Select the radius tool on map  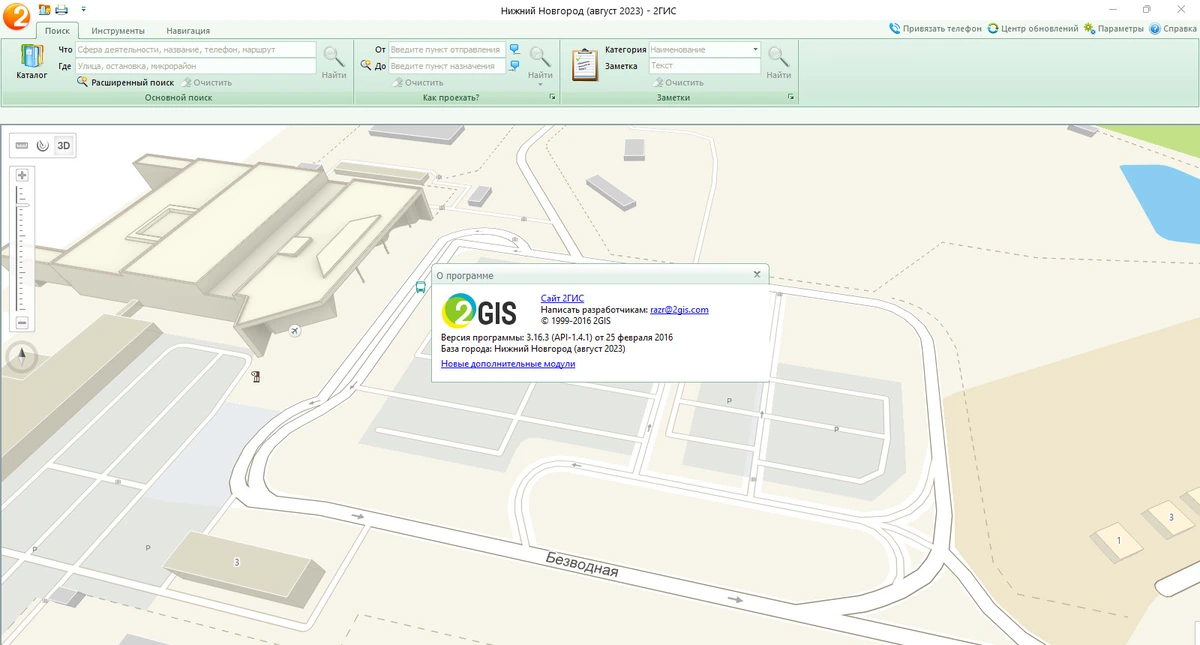(42, 145)
